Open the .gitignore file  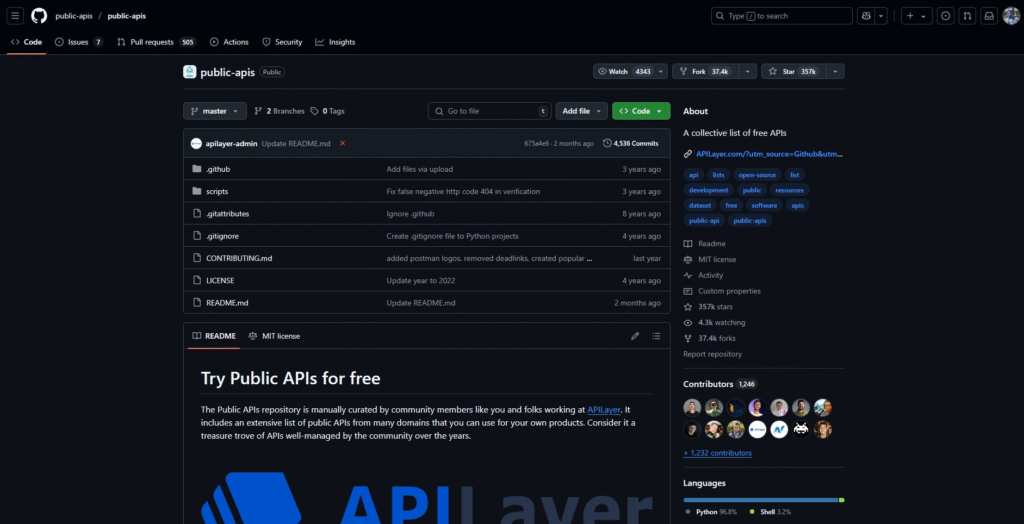click(x=222, y=236)
